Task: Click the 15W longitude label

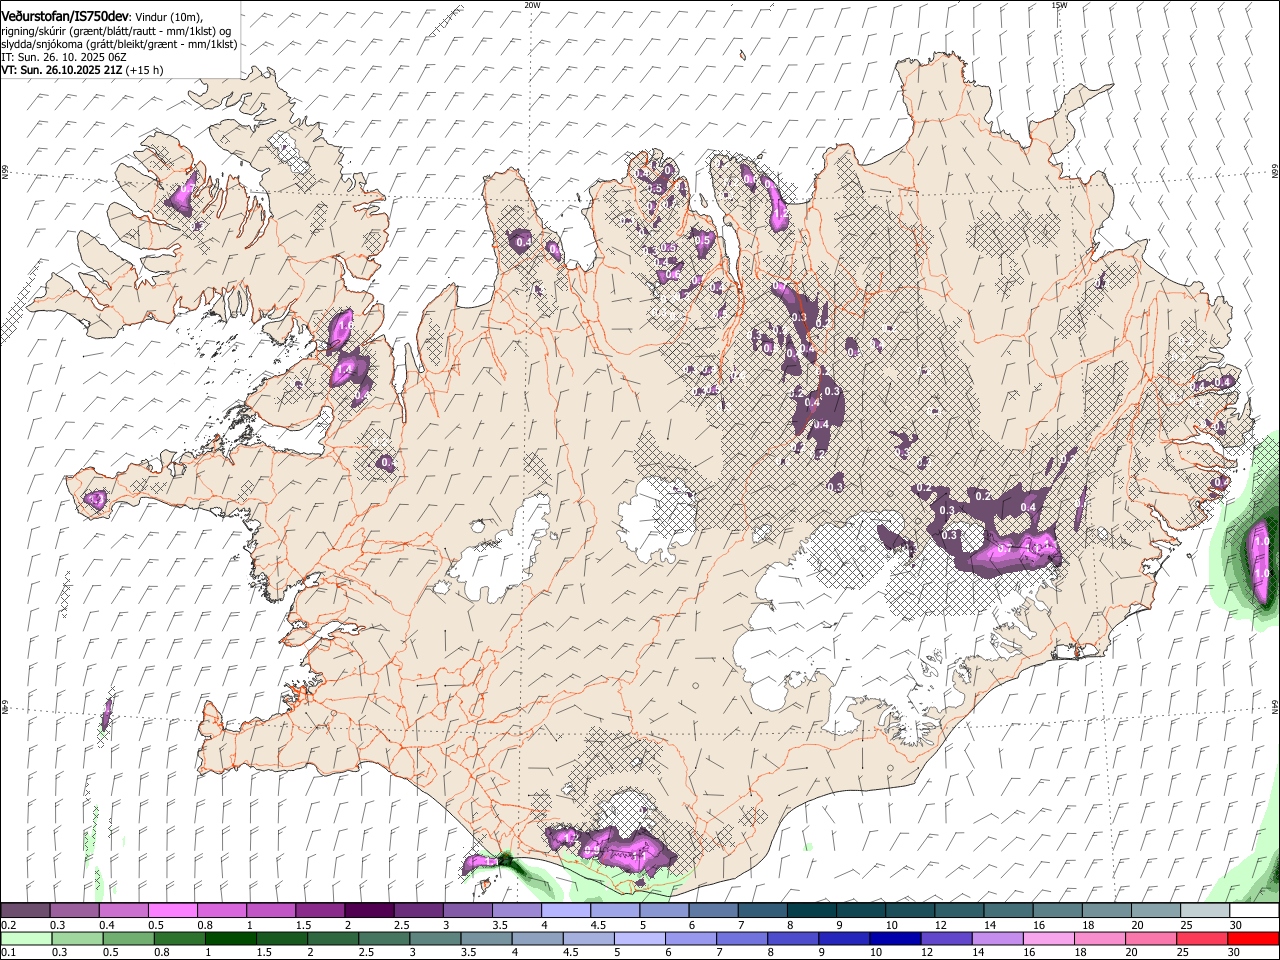Action: coord(1059,5)
